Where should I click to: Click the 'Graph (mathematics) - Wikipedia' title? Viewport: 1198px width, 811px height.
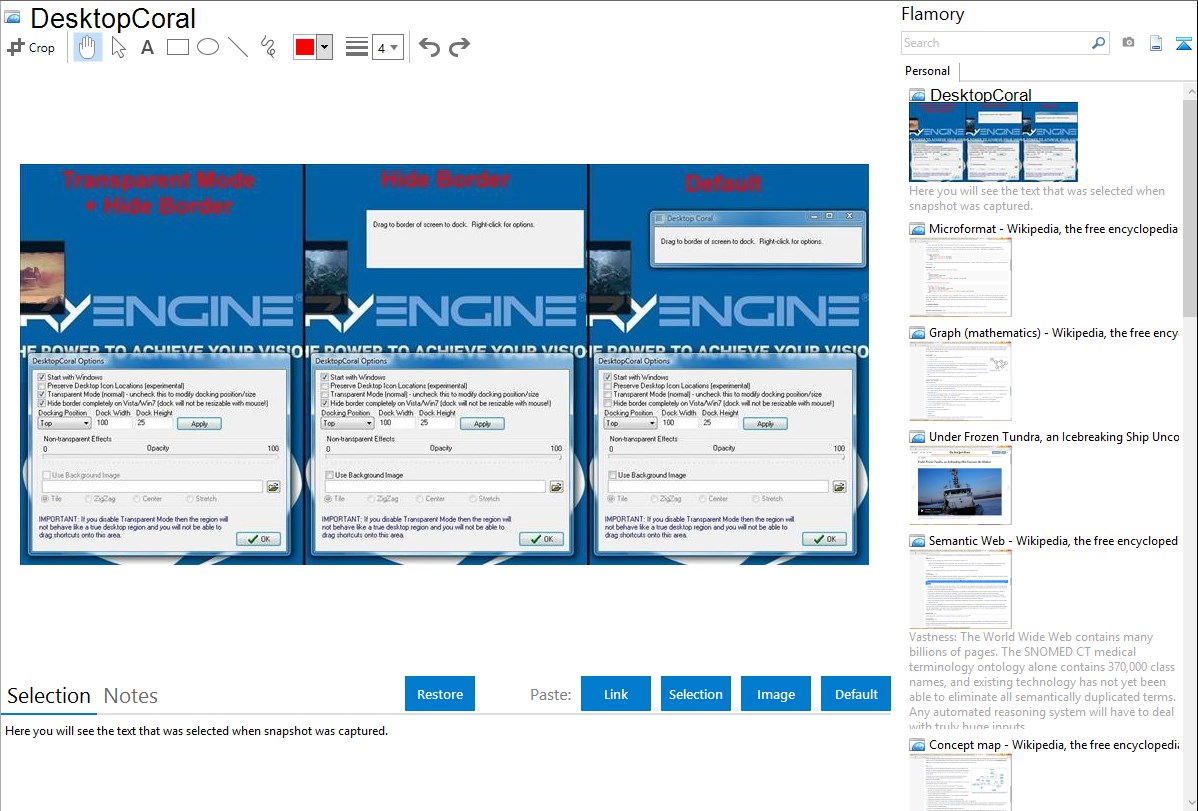(1053, 333)
